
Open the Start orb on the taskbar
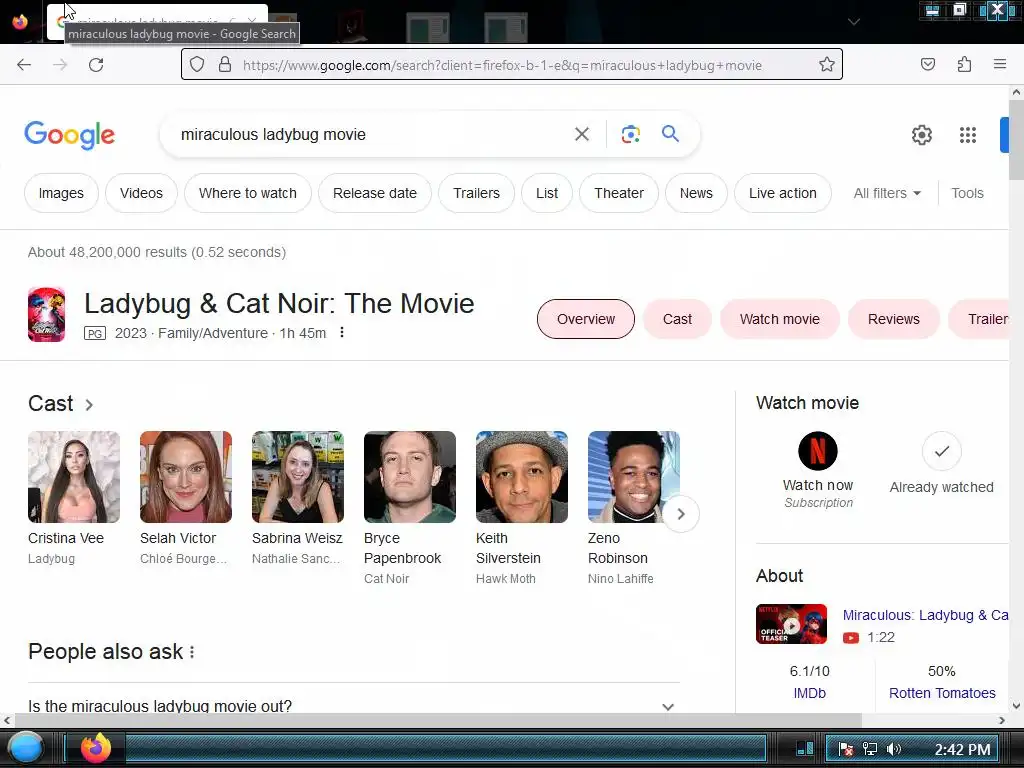pyautogui.click(x=27, y=748)
